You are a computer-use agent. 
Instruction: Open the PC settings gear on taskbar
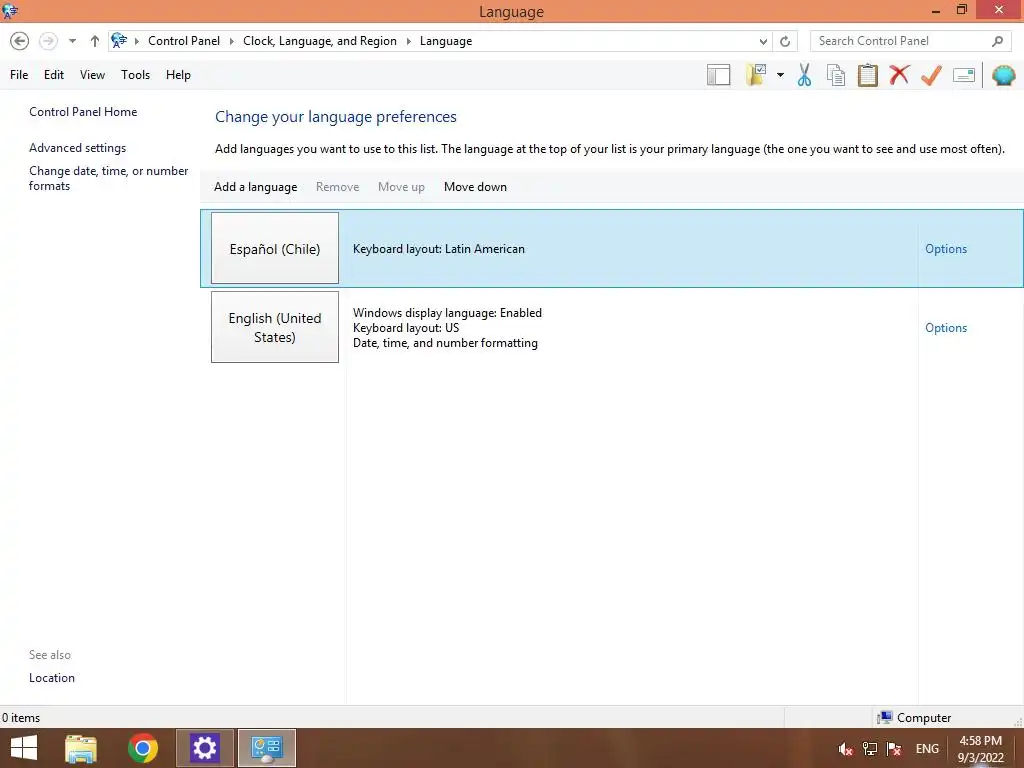coord(204,748)
